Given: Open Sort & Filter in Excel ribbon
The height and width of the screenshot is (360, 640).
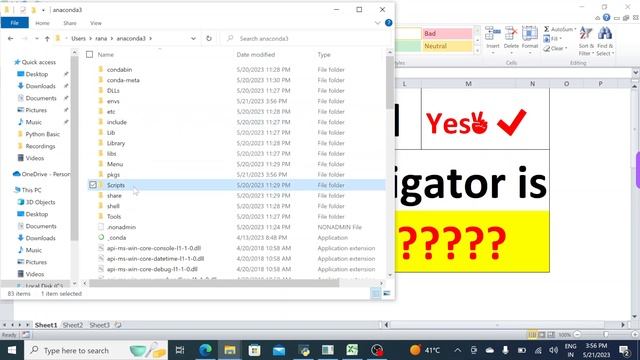Looking at the screenshot, I should [x=586, y=41].
